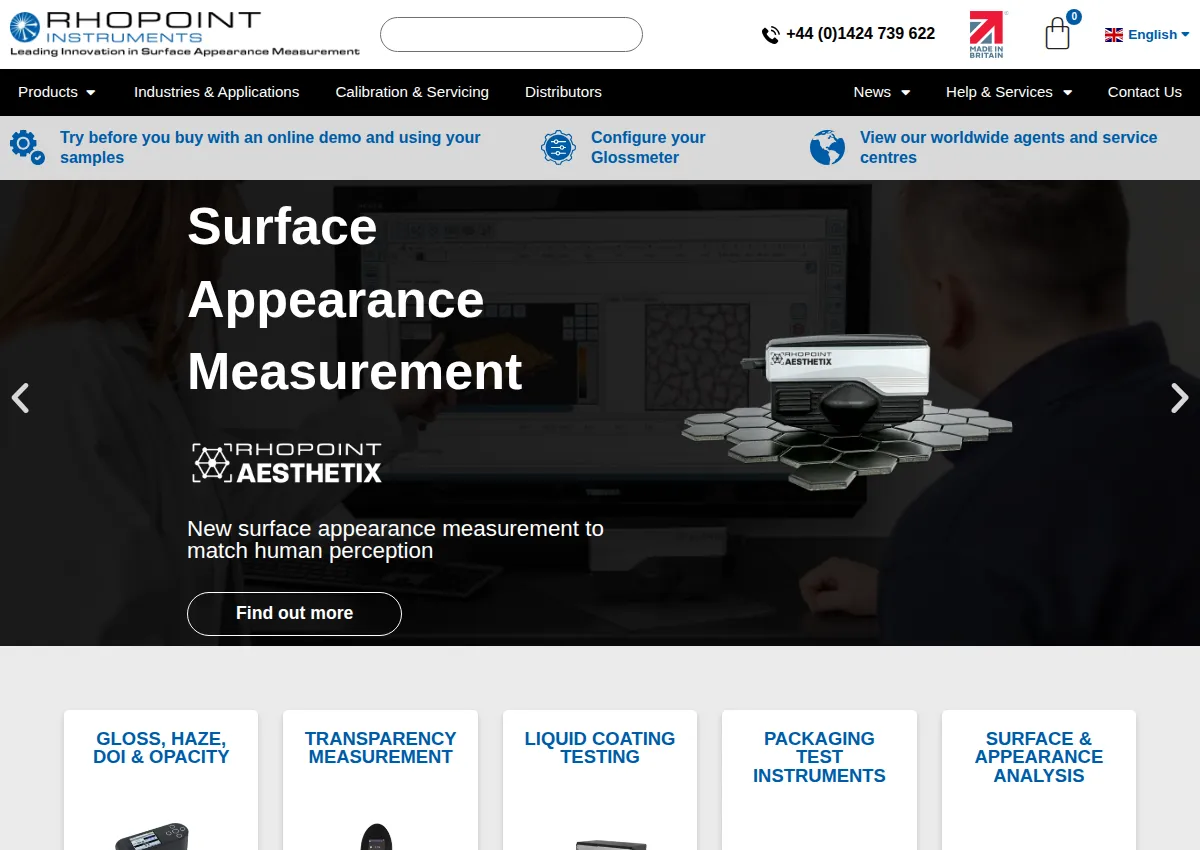
Task: Click the UK flag language icon
Action: pos(1114,35)
